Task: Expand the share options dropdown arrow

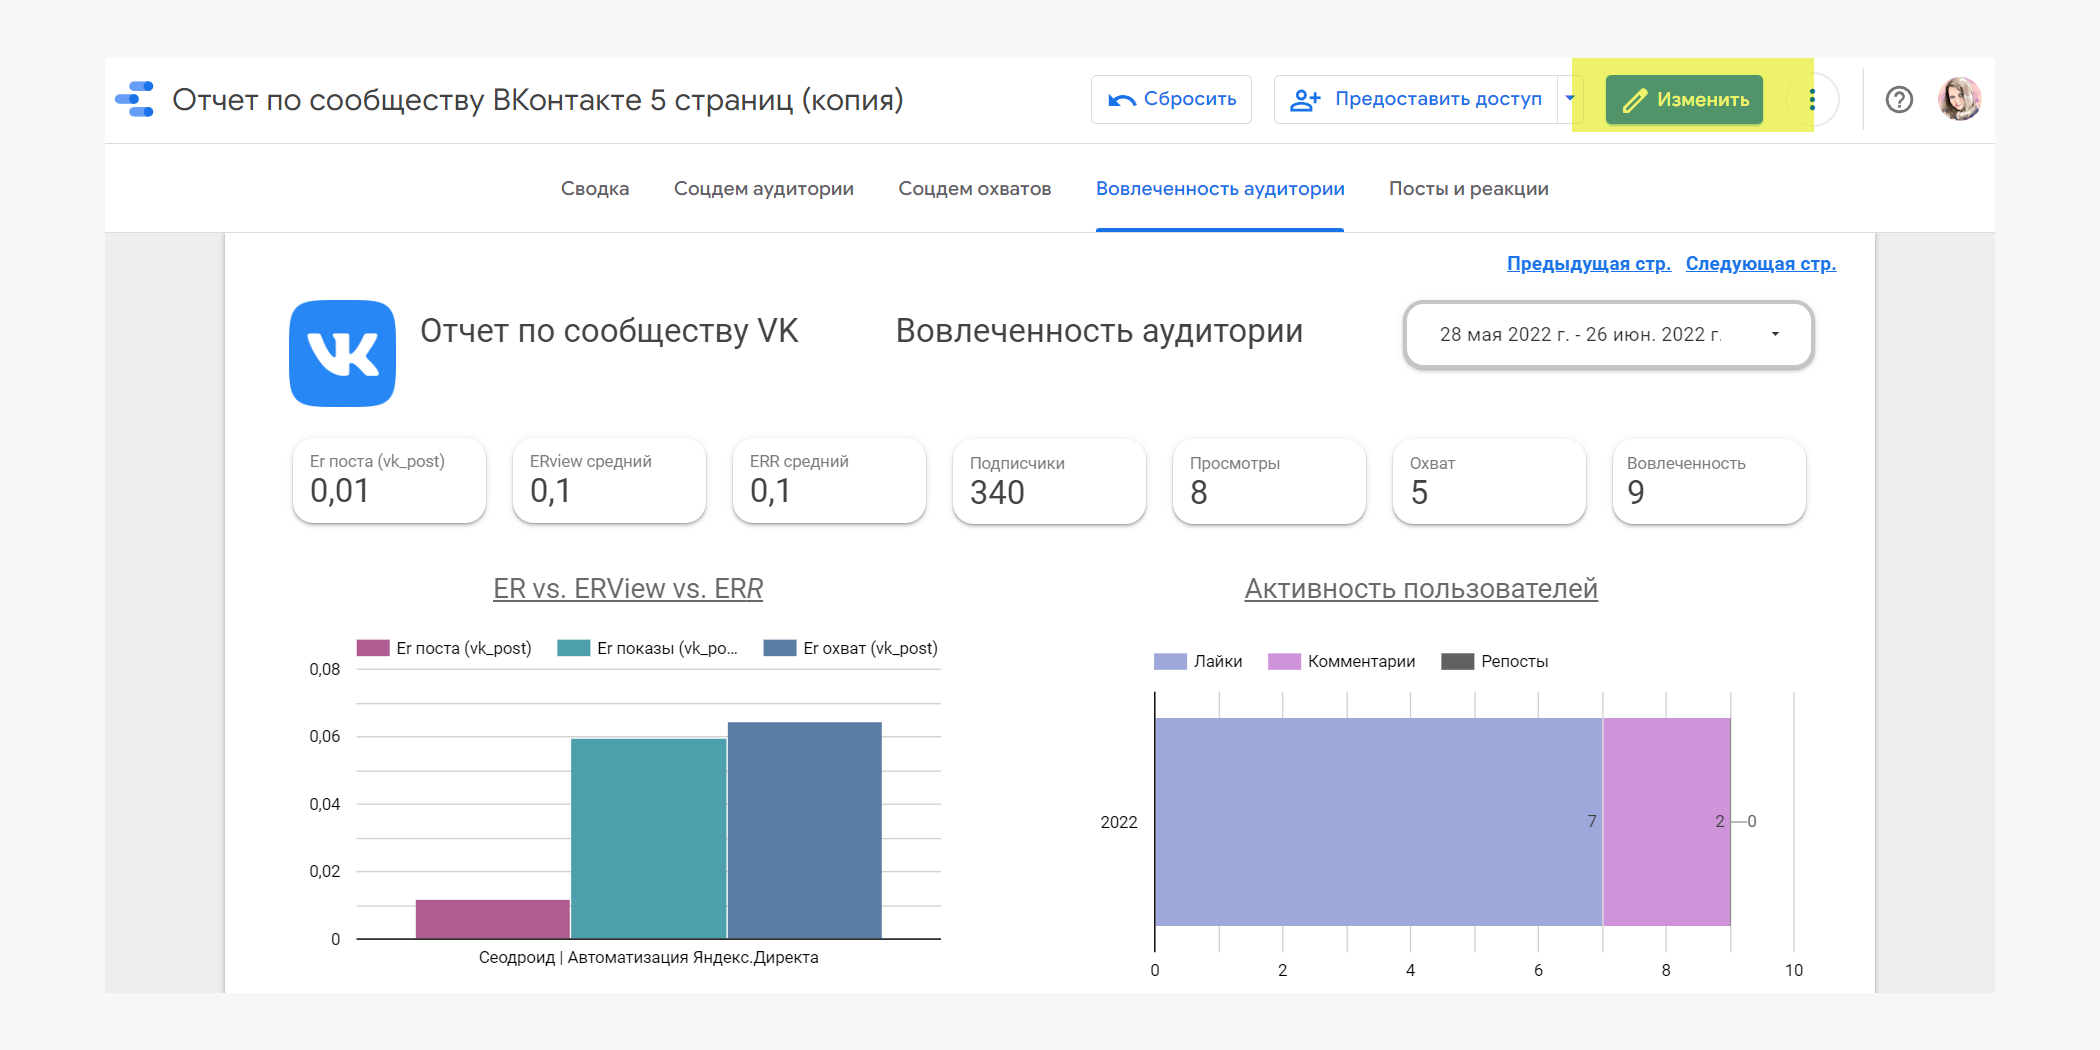Action: tap(1570, 99)
